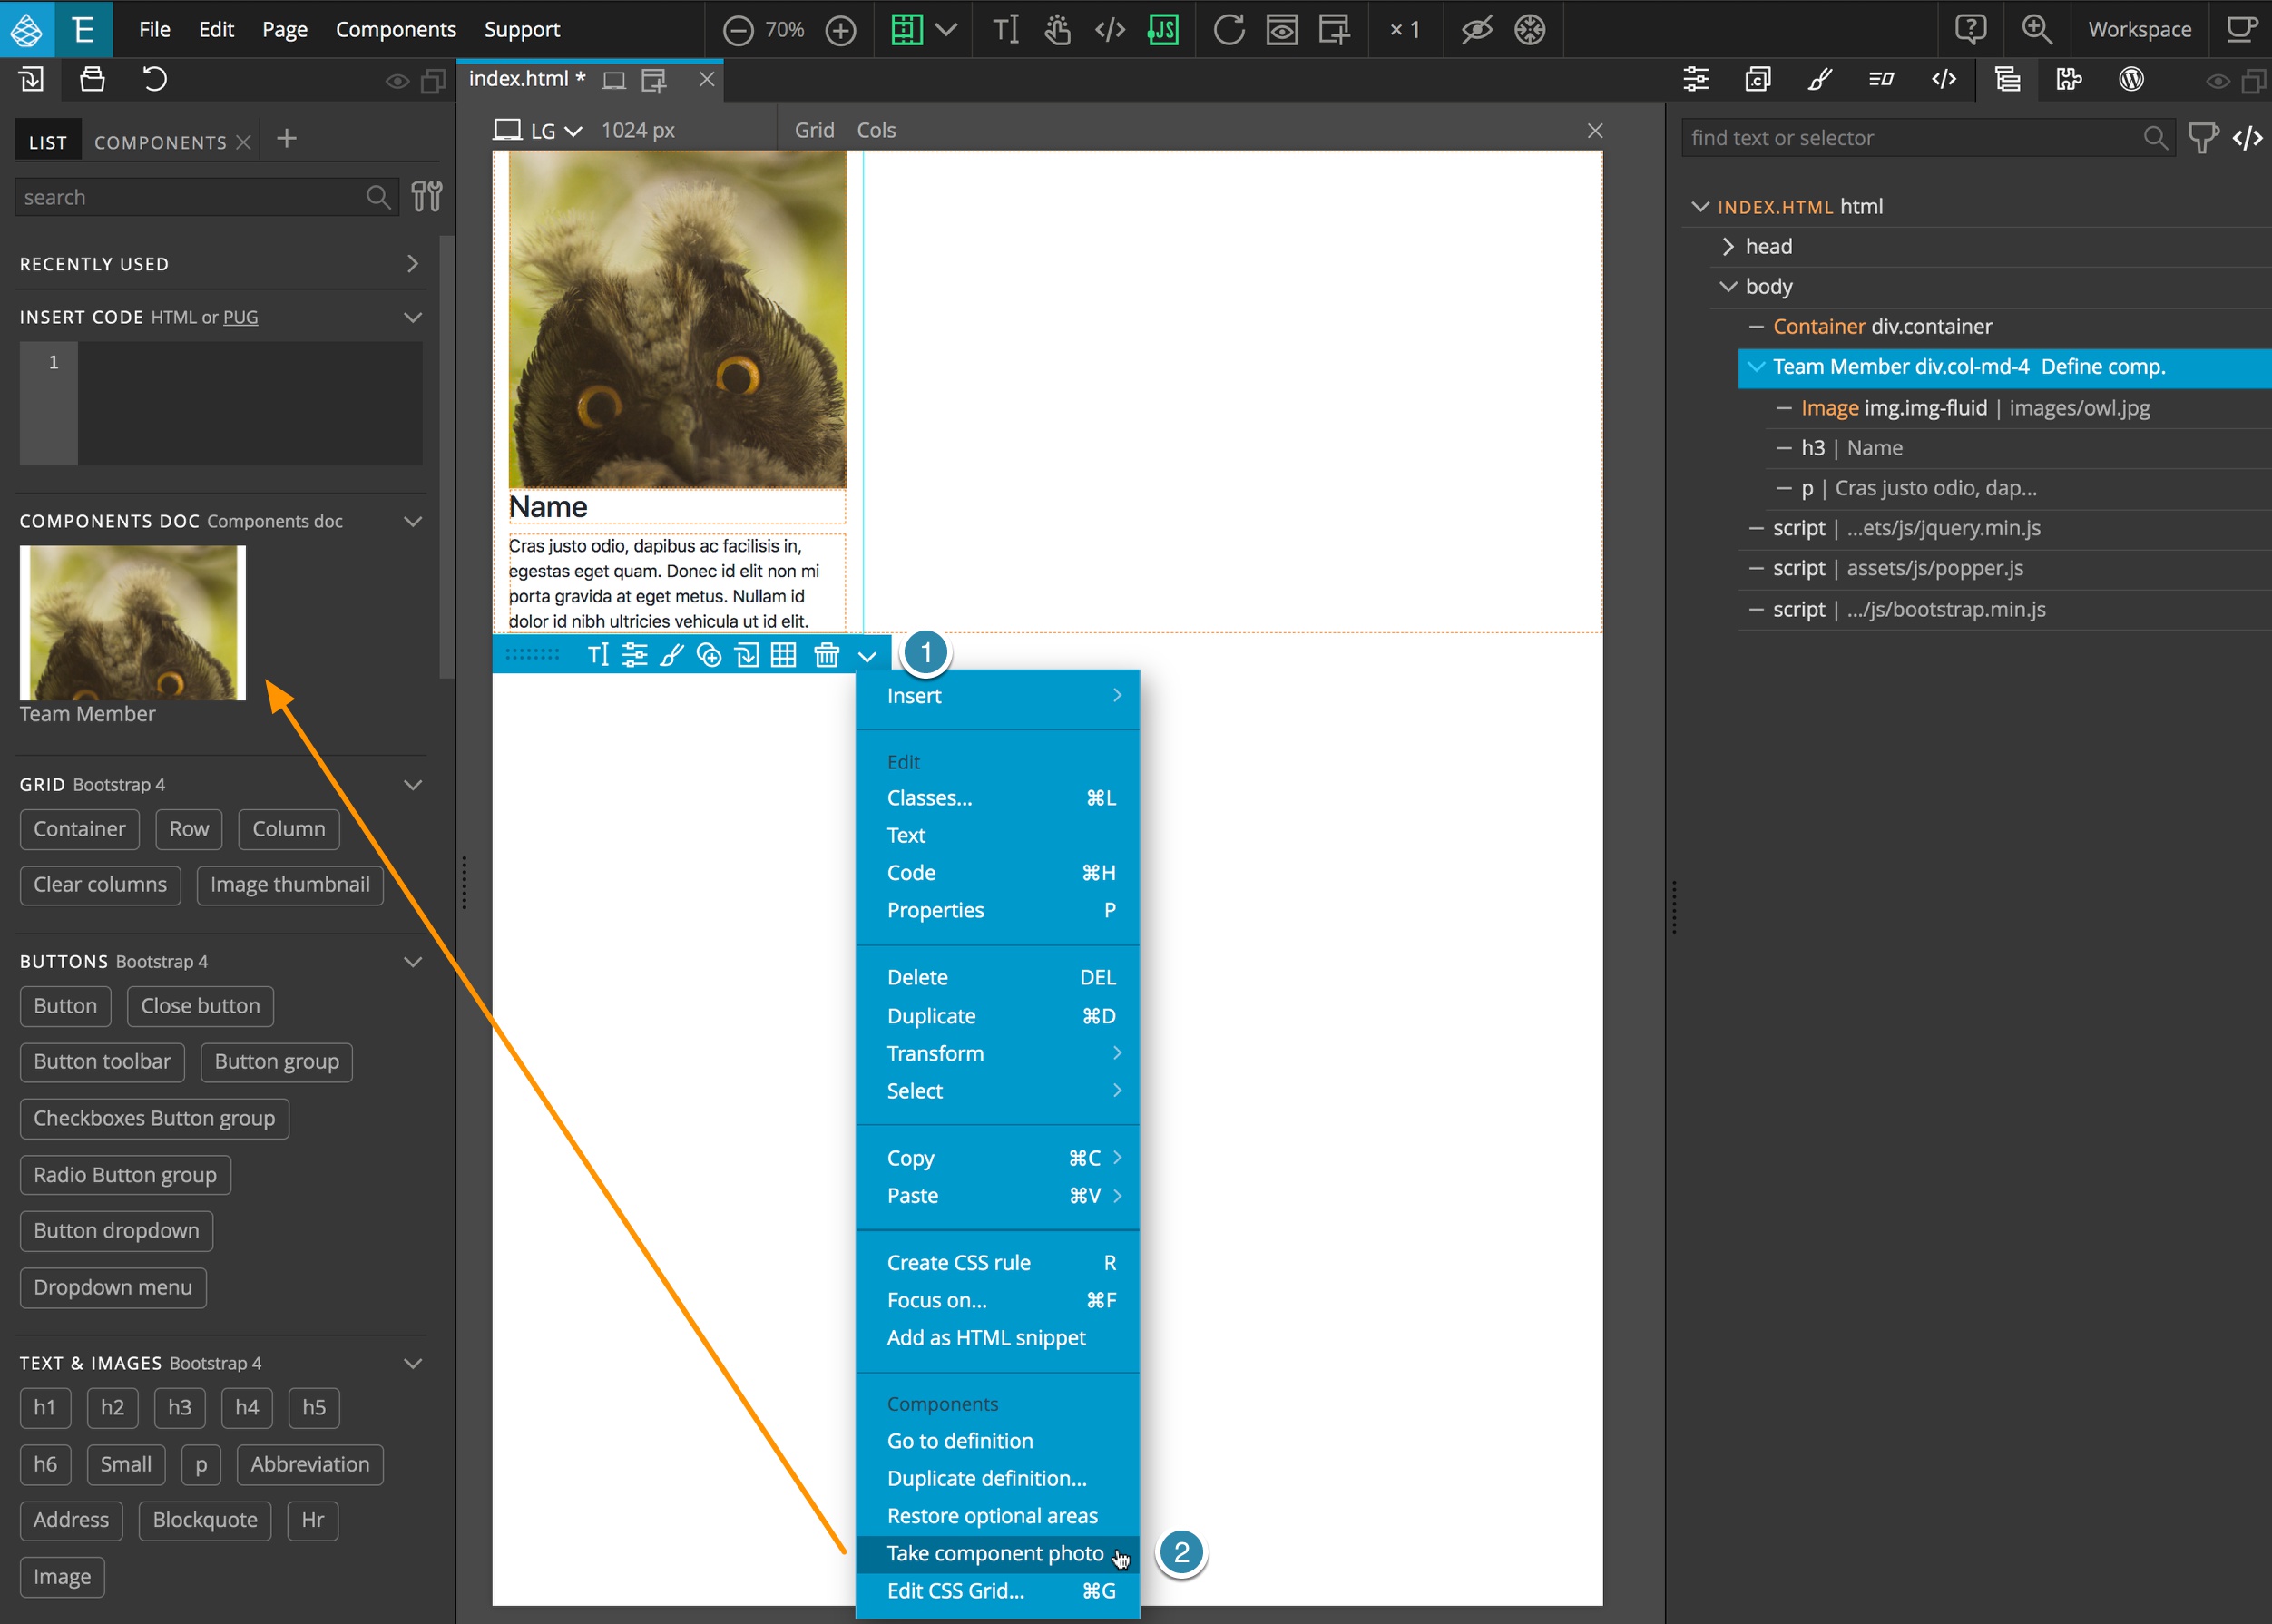
Task: Open the element properties sliders panel icon
Action: click(x=1696, y=79)
